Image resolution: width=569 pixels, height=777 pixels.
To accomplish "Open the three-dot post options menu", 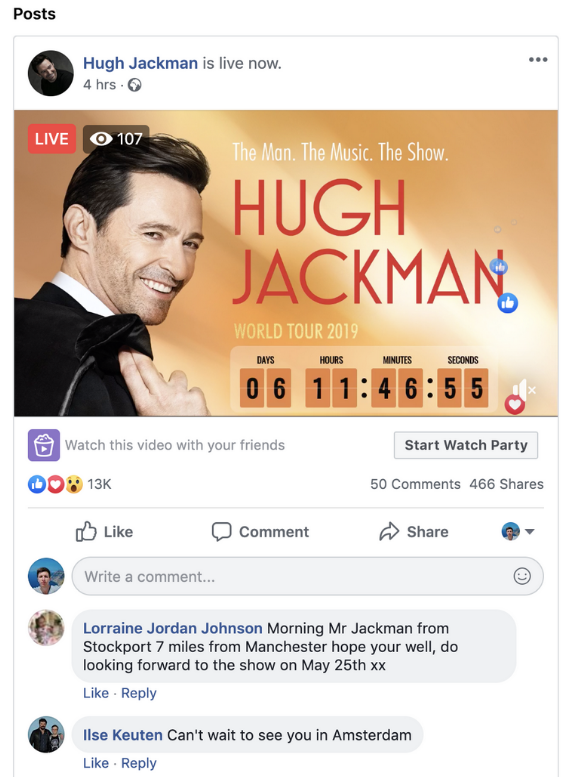I will 538,60.
